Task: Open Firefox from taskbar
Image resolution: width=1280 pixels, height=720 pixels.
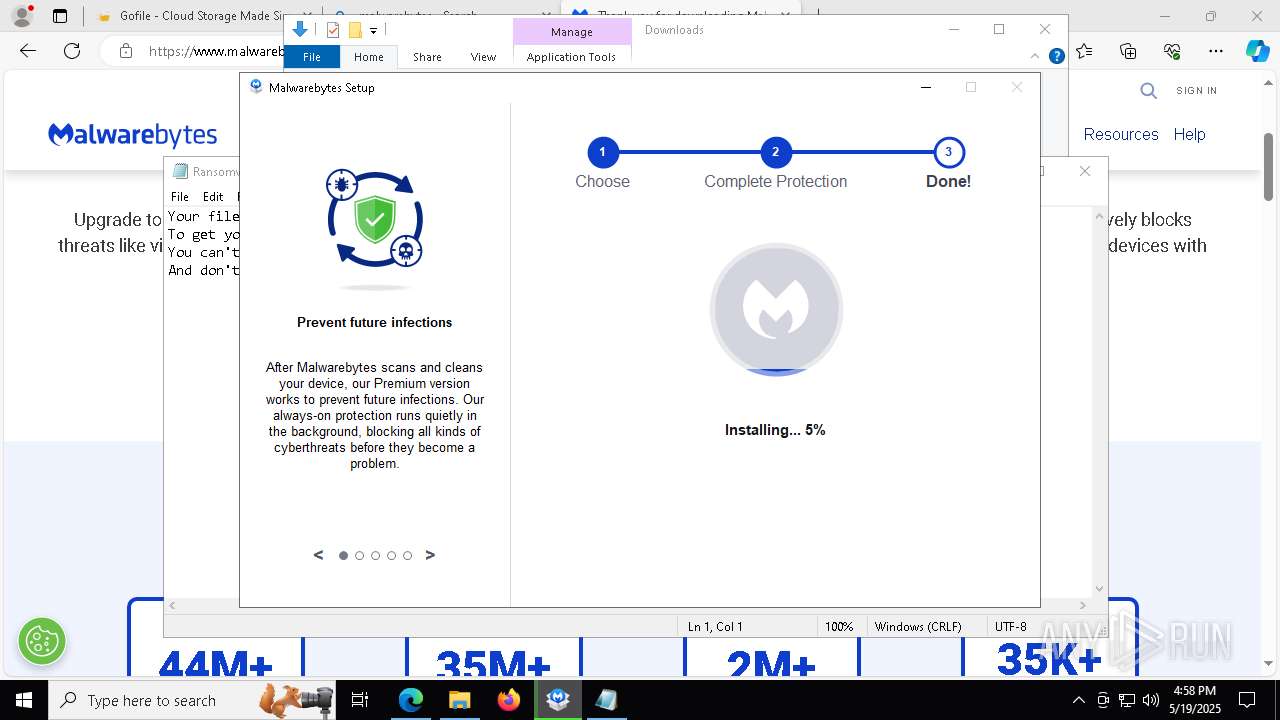Action: [x=509, y=700]
